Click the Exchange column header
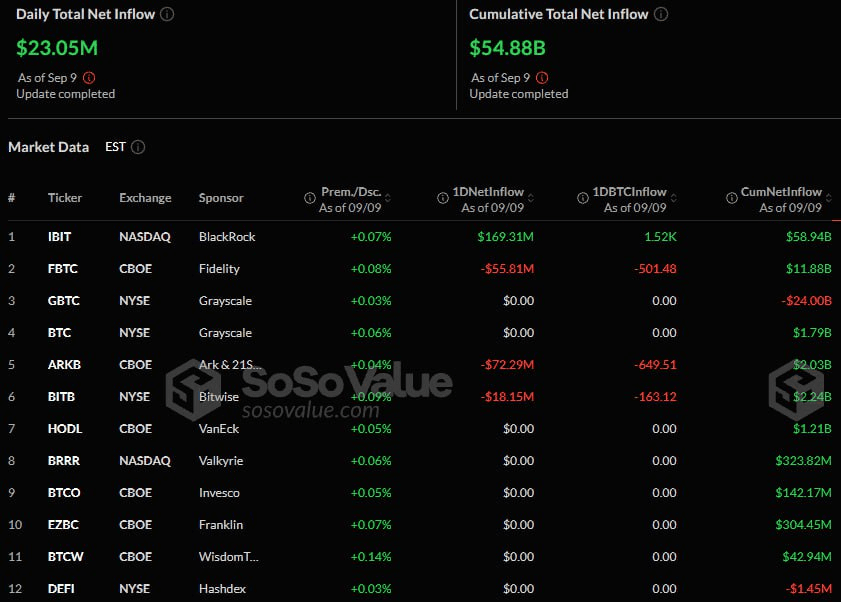This screenshot has height=602, width=841. [x=145, y=198]
